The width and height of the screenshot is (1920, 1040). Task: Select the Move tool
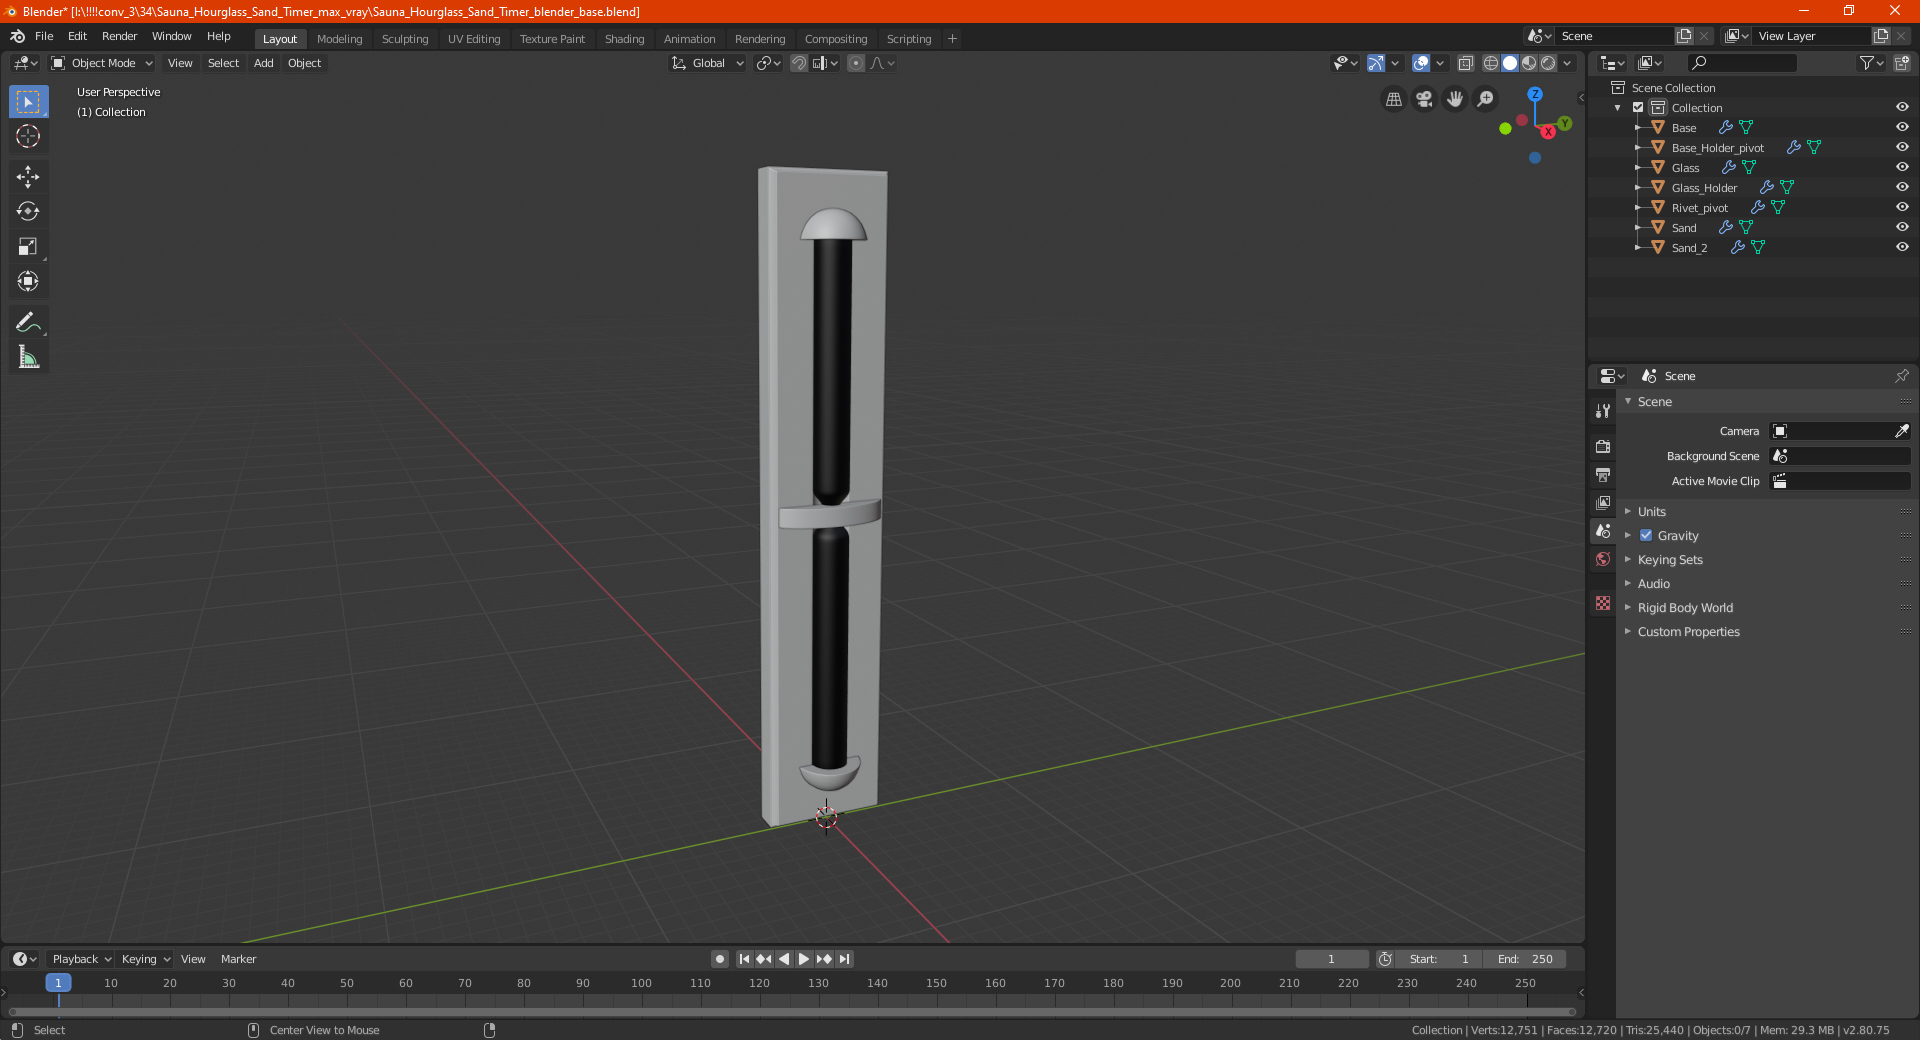pyautogui.click(x=28, y=177)
